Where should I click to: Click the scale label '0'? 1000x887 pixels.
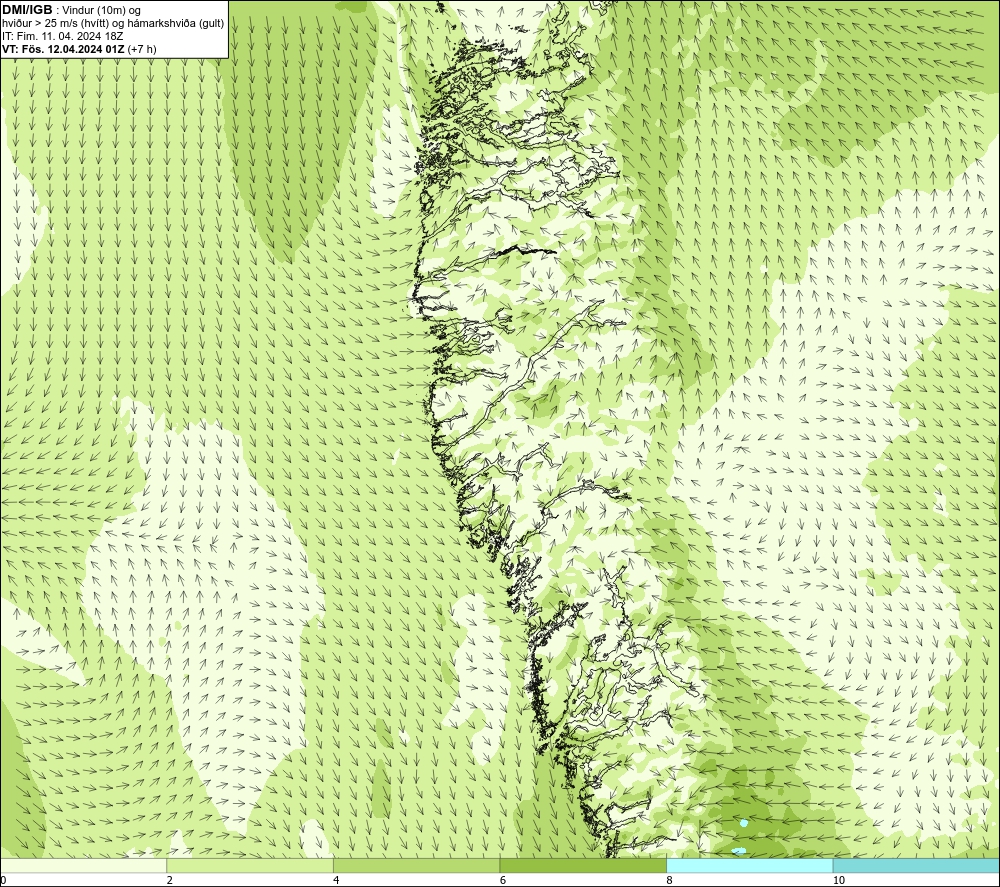point(3,881)
